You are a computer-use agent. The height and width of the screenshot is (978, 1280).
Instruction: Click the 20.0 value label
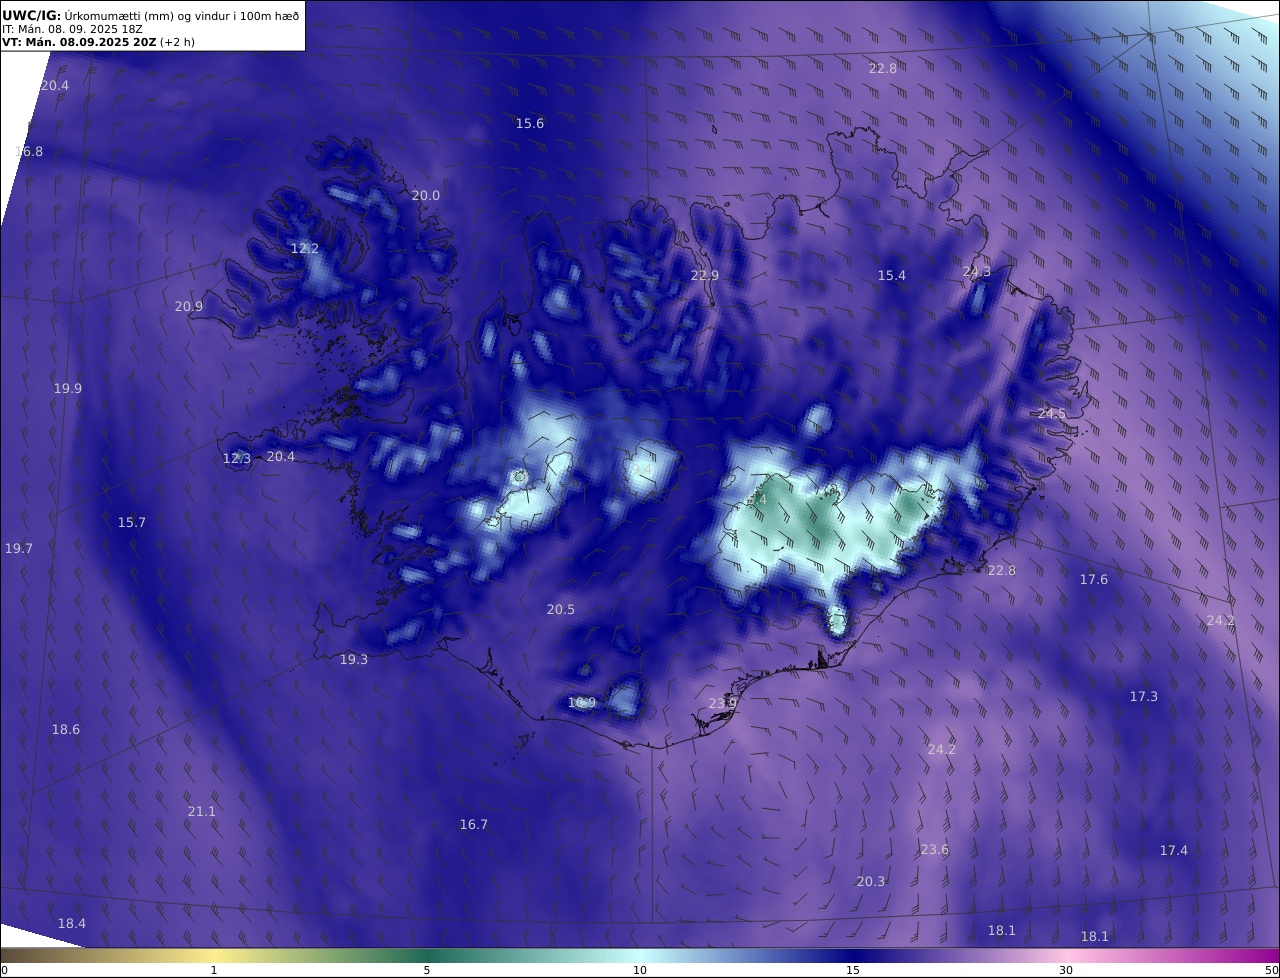426,196
